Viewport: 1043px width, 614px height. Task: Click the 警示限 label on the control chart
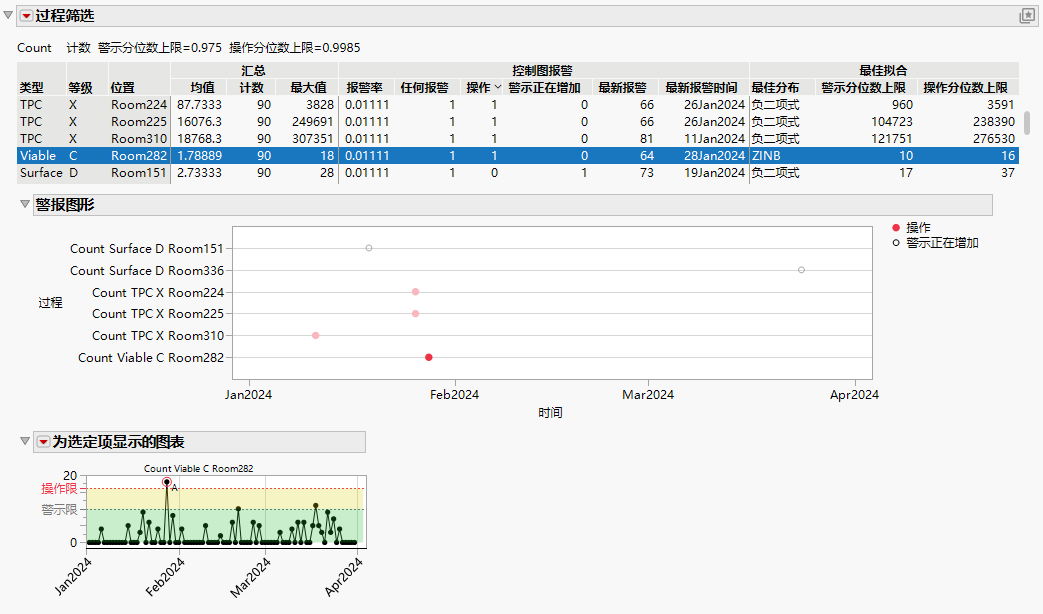coord(59,510)
